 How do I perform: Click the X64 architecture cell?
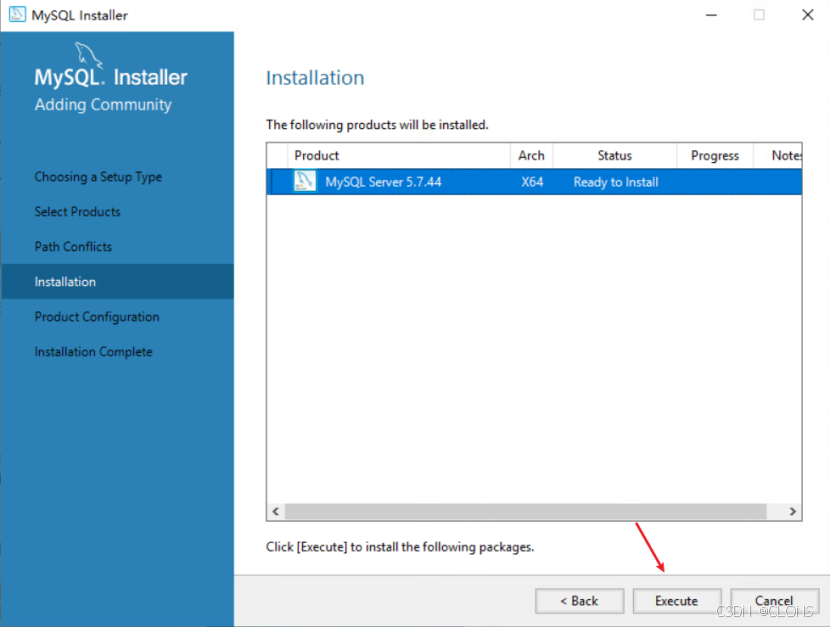click(532, 182)
